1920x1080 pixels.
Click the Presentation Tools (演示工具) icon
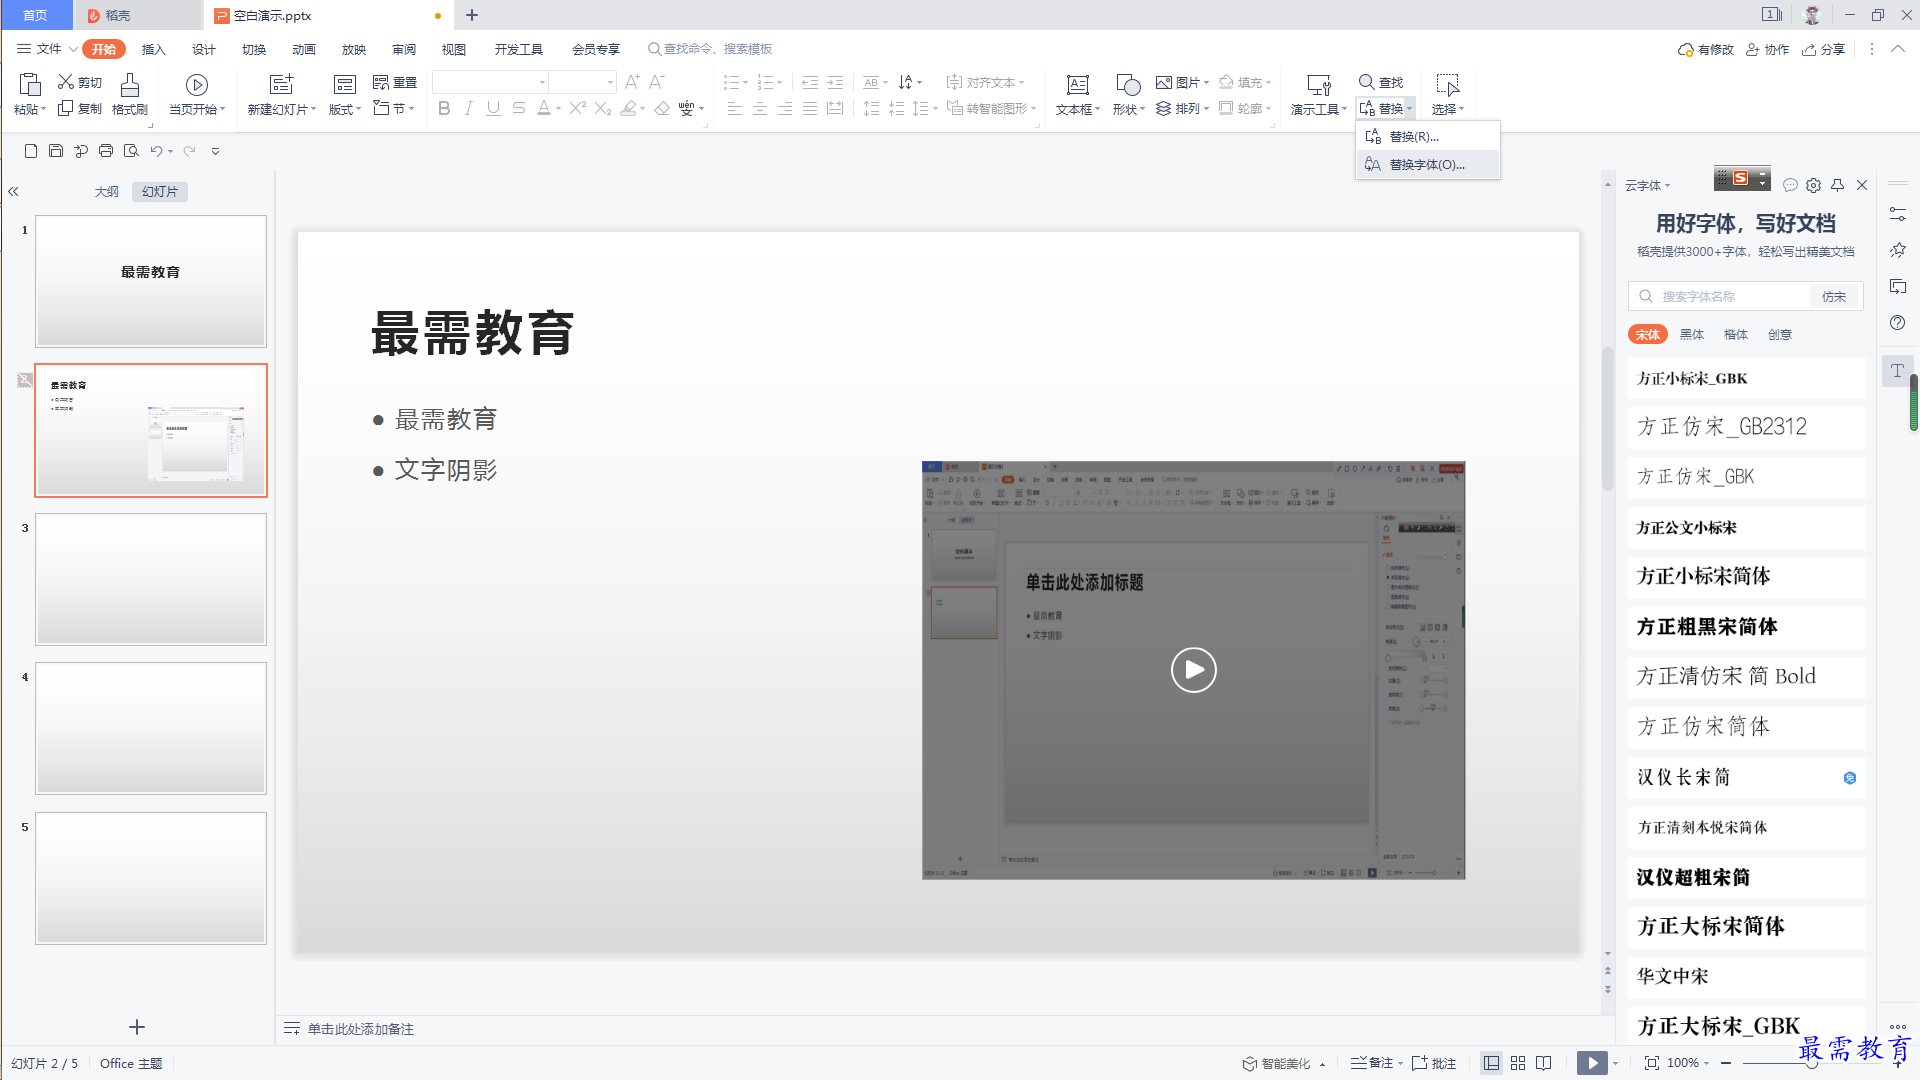pos(1319,85)
